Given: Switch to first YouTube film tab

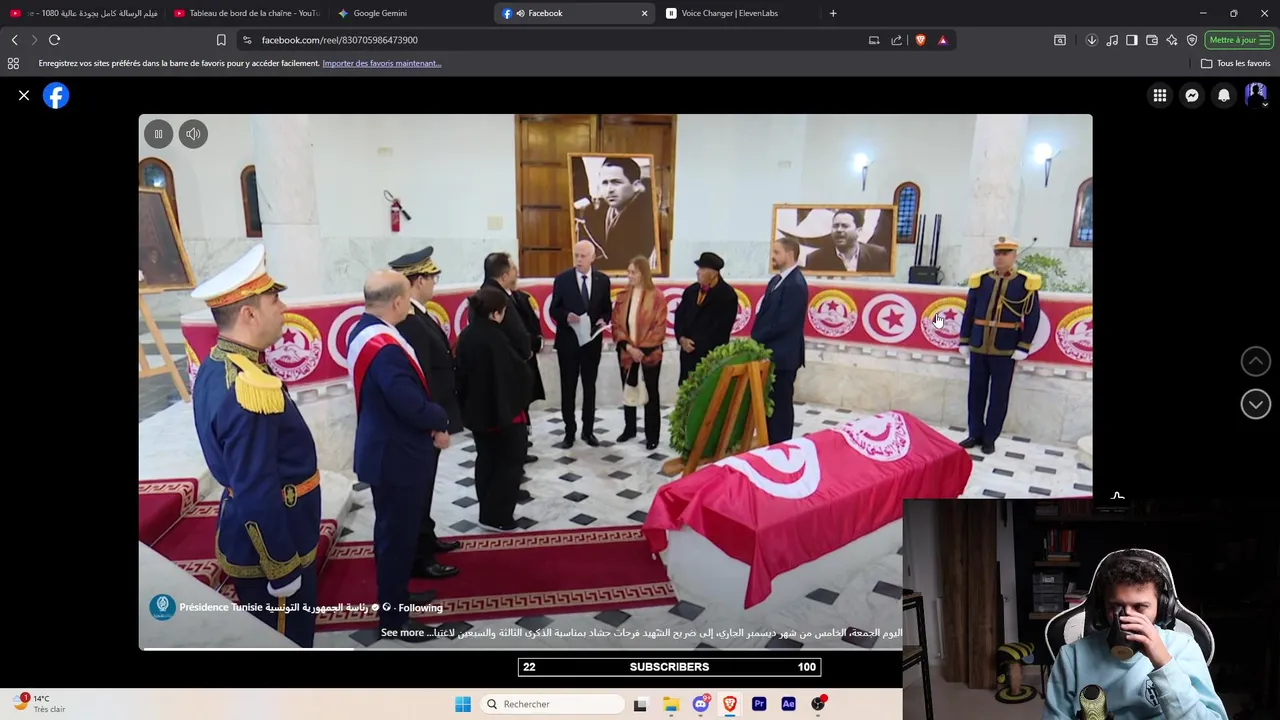Looking at the screenshot, I should pyautogui.click(x=85, y=13).
